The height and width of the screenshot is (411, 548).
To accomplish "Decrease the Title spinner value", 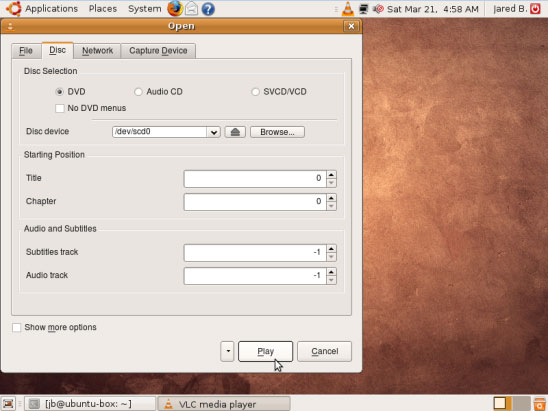I will click(x=331, y=183).
